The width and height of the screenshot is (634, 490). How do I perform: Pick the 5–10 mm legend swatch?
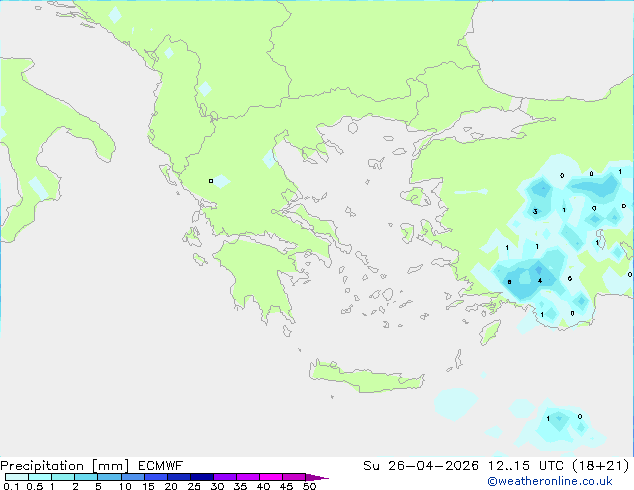pyautogui.click(x=109, y=477)
